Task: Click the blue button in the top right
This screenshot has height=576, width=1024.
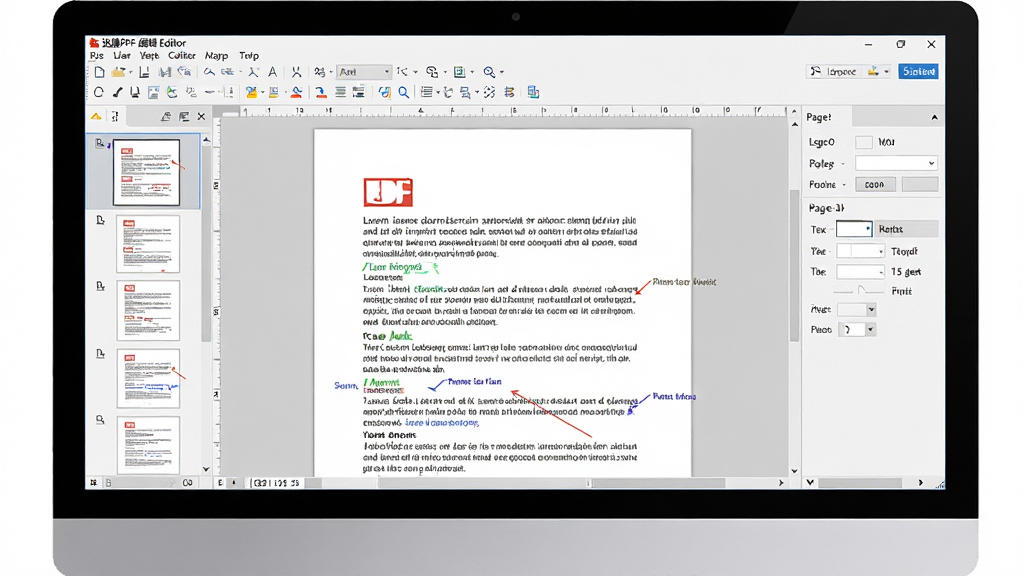Action: (918, 71)
